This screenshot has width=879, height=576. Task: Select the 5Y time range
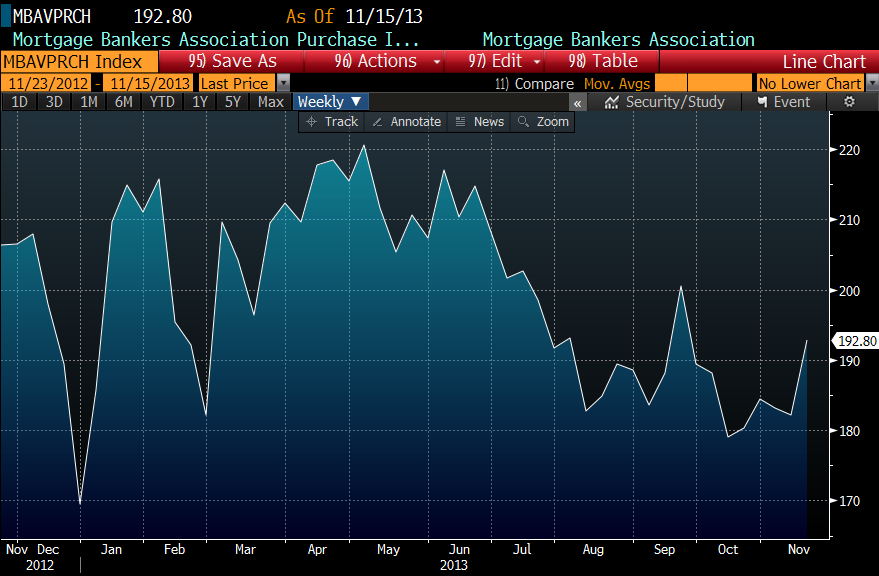[232, 102]
